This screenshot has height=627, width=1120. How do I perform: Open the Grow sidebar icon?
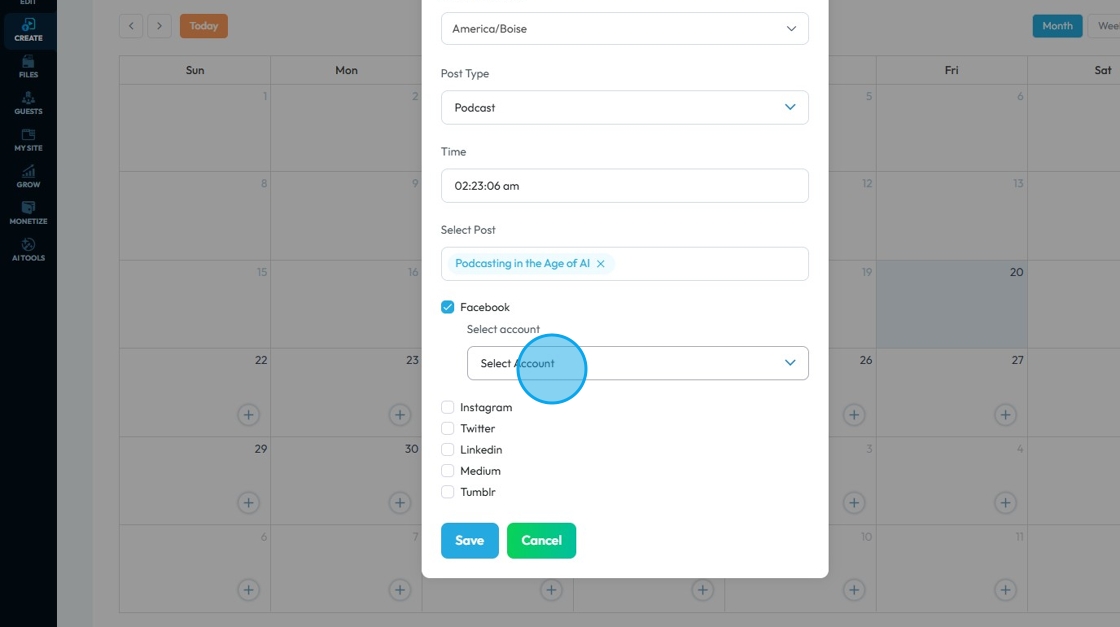point(28,176)
